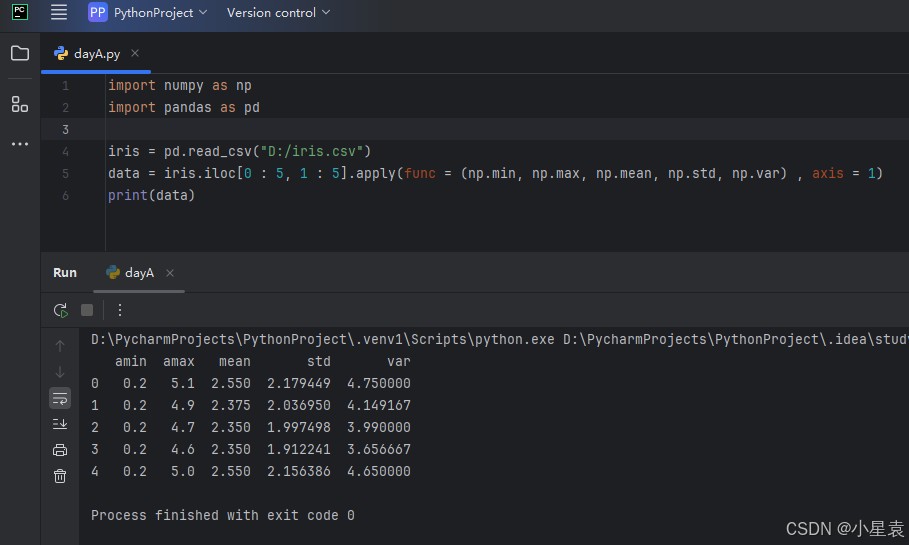Place cursor on empty editor line 3

400,129
